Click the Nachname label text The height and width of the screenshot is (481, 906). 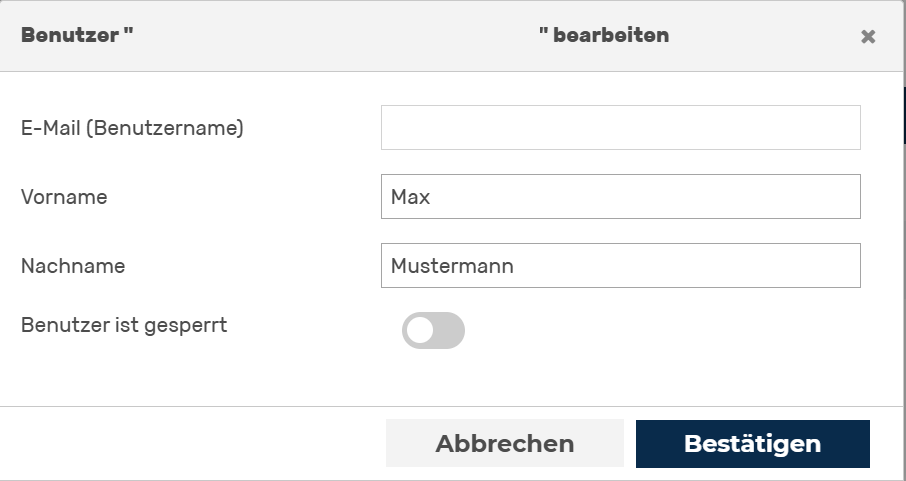73,266
